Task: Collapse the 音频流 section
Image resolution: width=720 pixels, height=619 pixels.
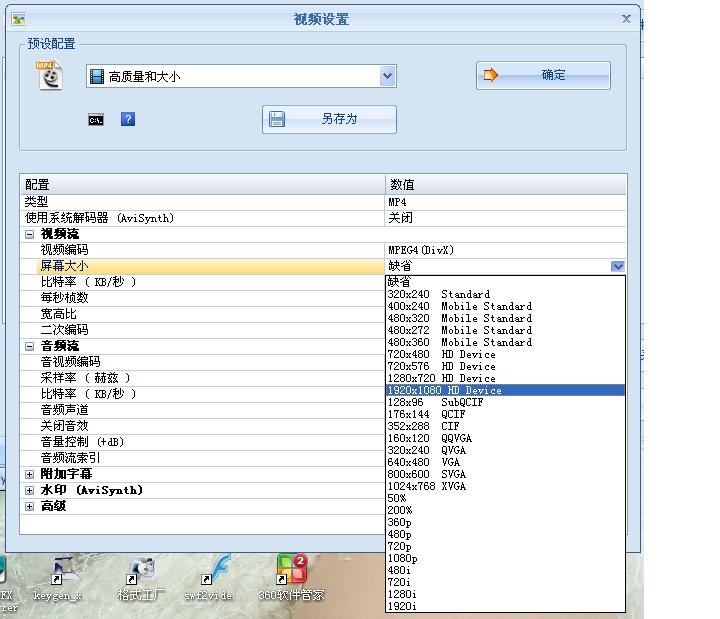Action: point(29,346)
